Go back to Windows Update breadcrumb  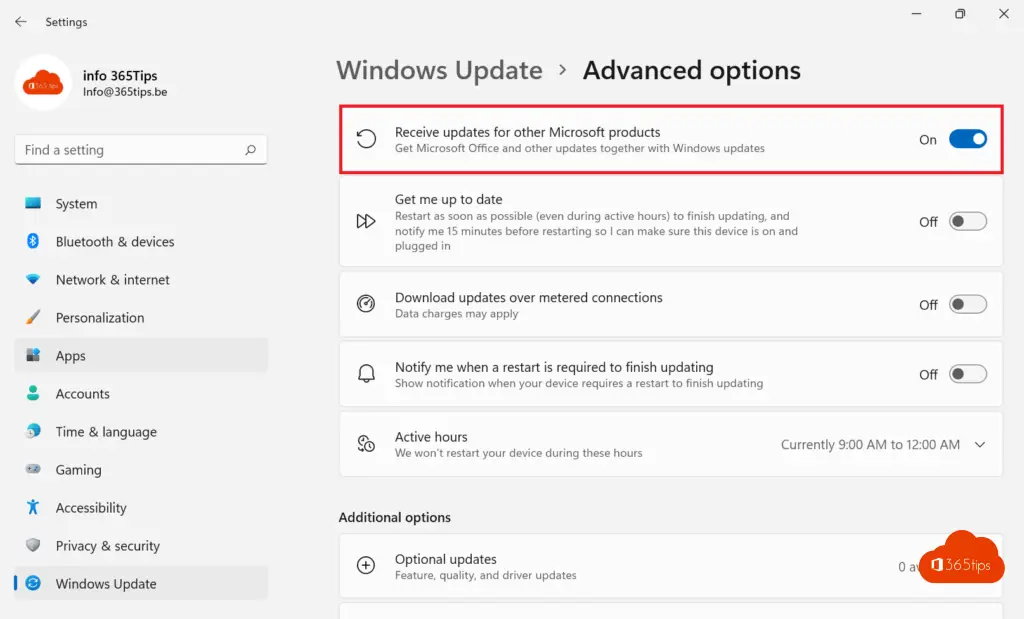click(x=439, y=71)
